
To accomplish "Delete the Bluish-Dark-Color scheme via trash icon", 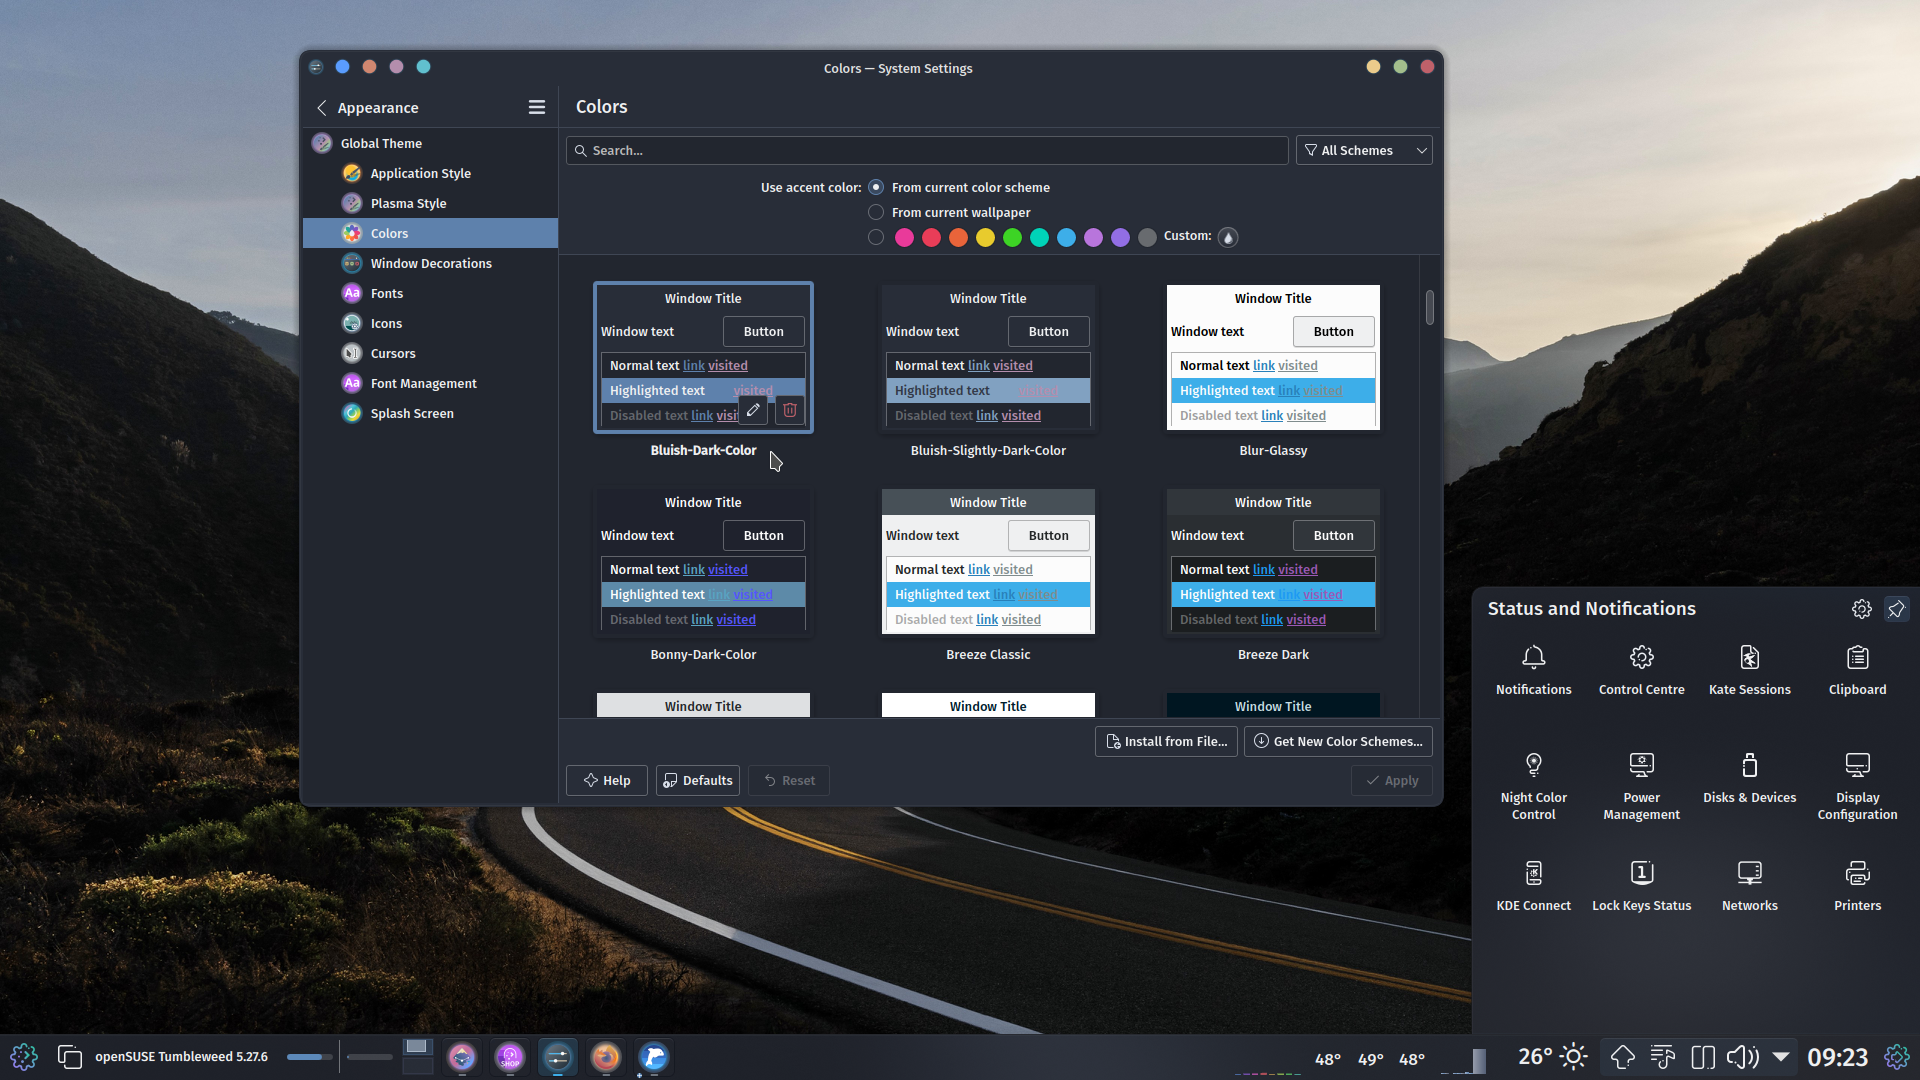I will click(x=789, y=410).
